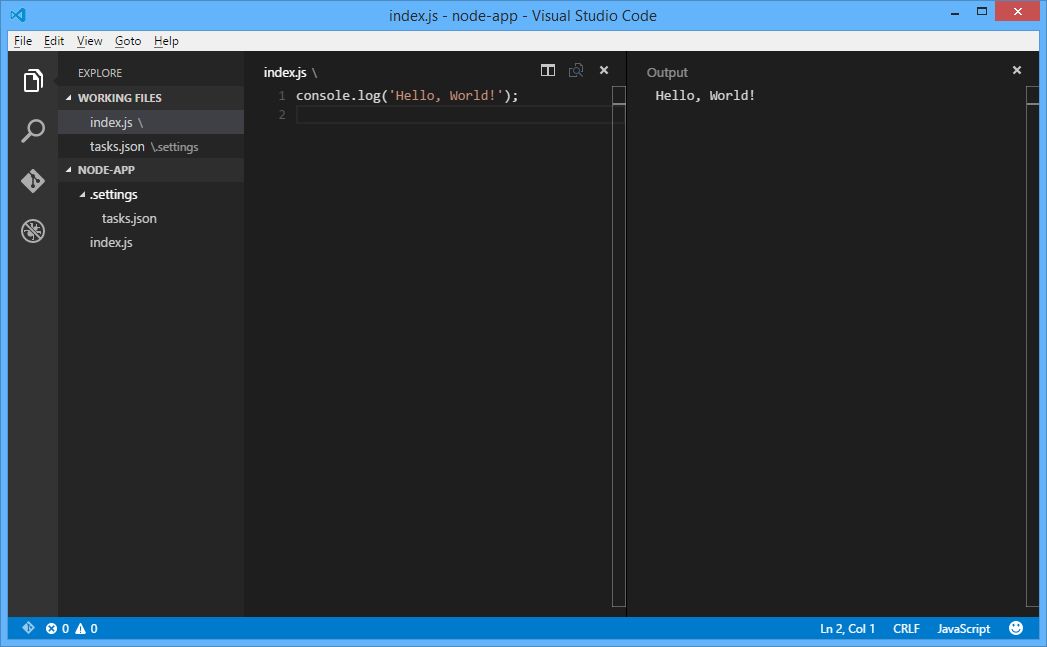Click the index.js editor tab title
The image size is (1047, 647).
coord(285,72)
